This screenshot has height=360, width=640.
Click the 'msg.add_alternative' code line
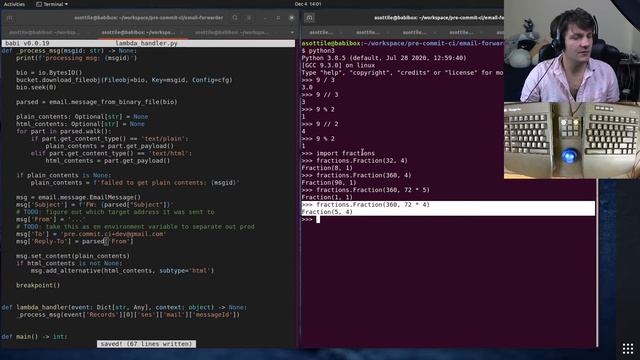(x=122, y=271)
